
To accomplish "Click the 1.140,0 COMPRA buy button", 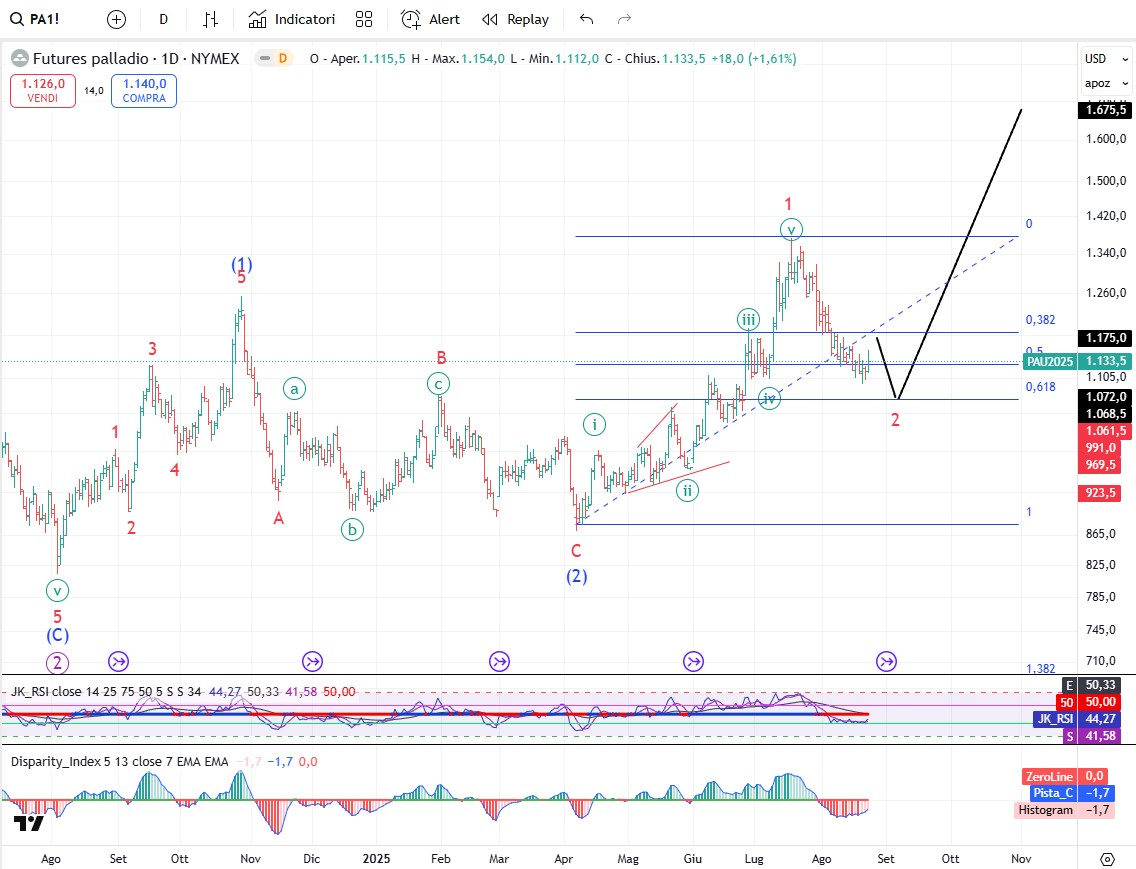I will (x=143, y=91).
